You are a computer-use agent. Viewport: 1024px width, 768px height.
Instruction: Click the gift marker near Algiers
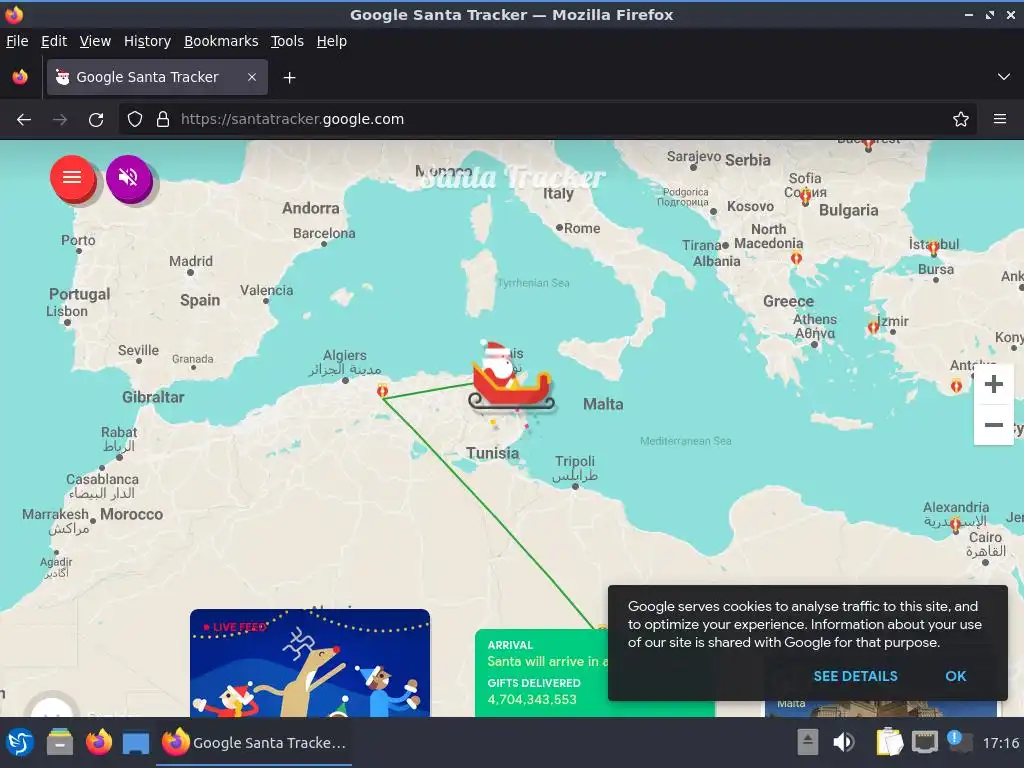[383, 391]
